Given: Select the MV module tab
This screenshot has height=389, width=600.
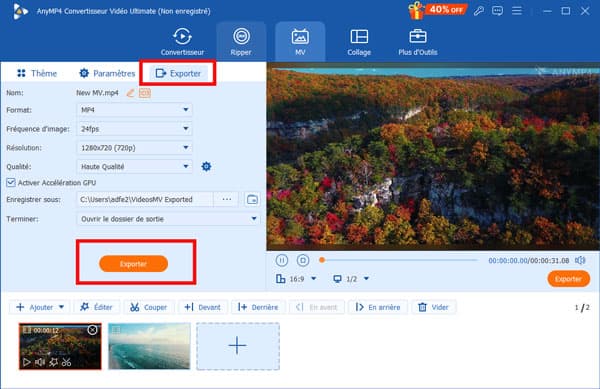Looking at the screenshot, I should pos(300,41).
